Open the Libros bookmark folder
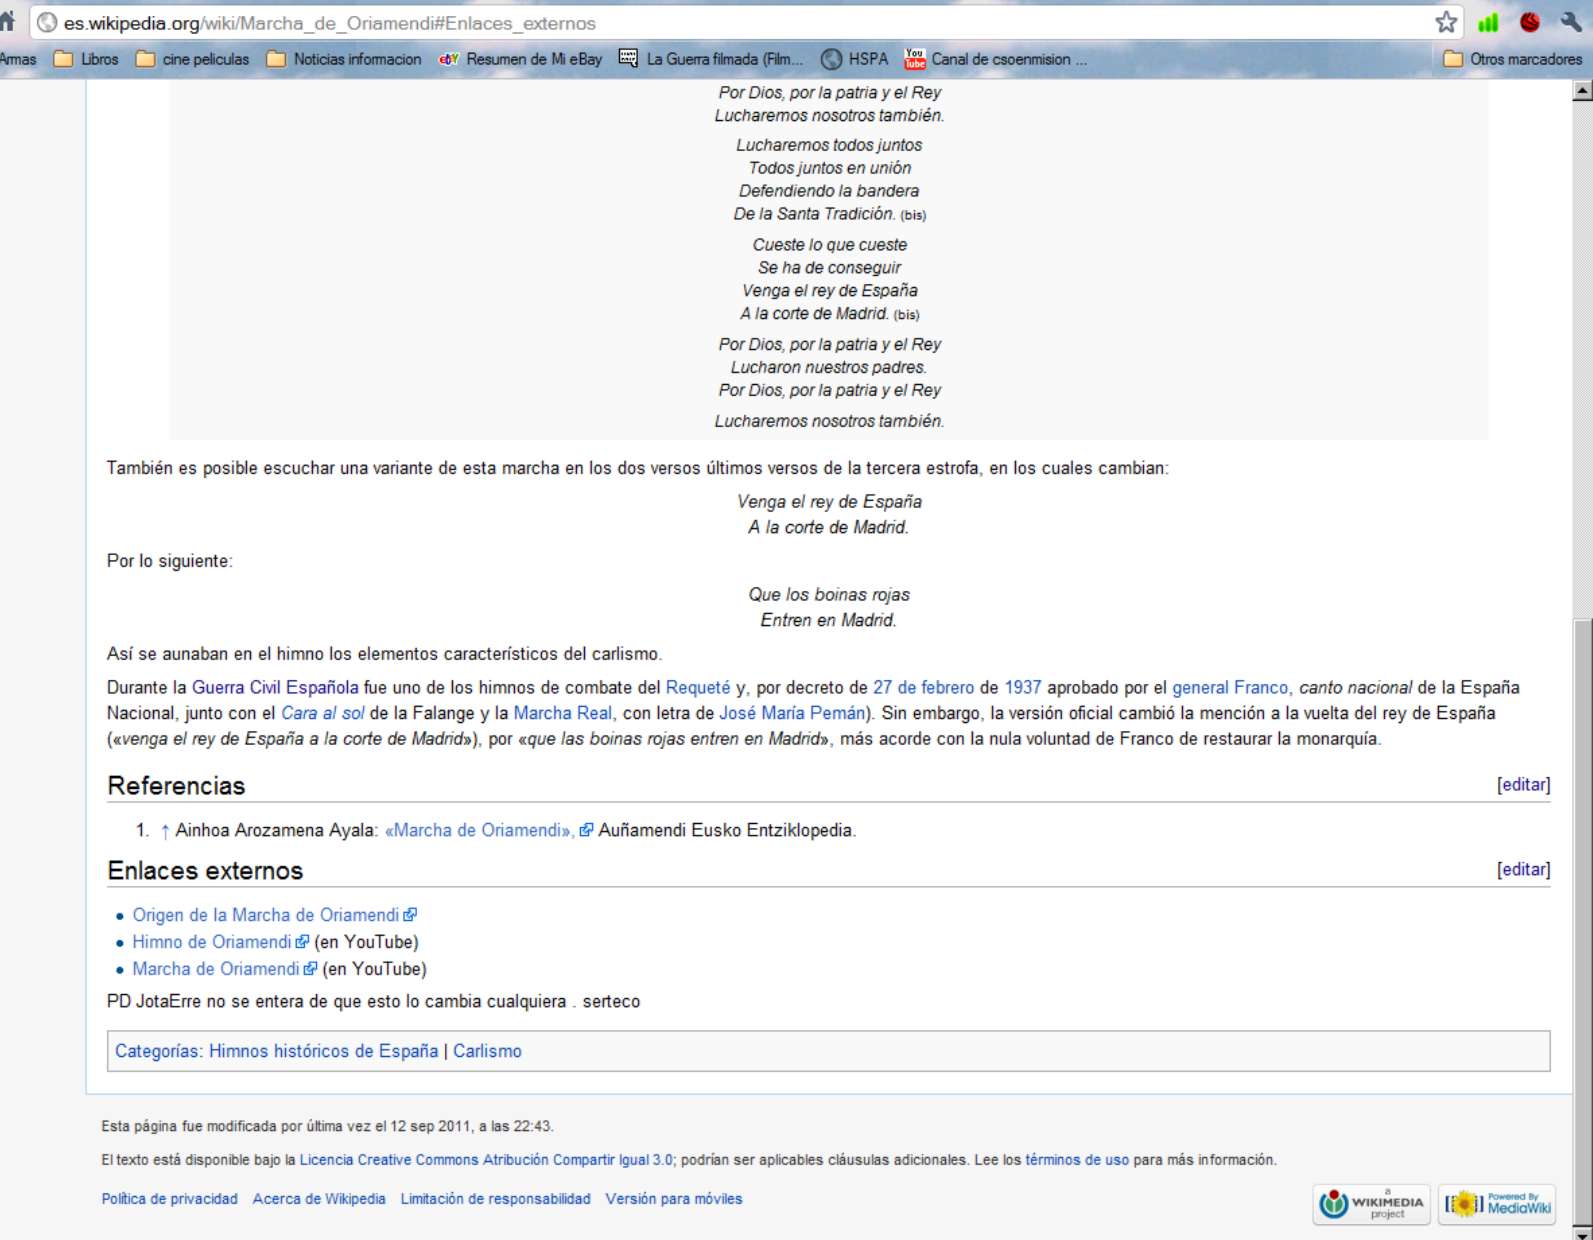 pos(87,59)
